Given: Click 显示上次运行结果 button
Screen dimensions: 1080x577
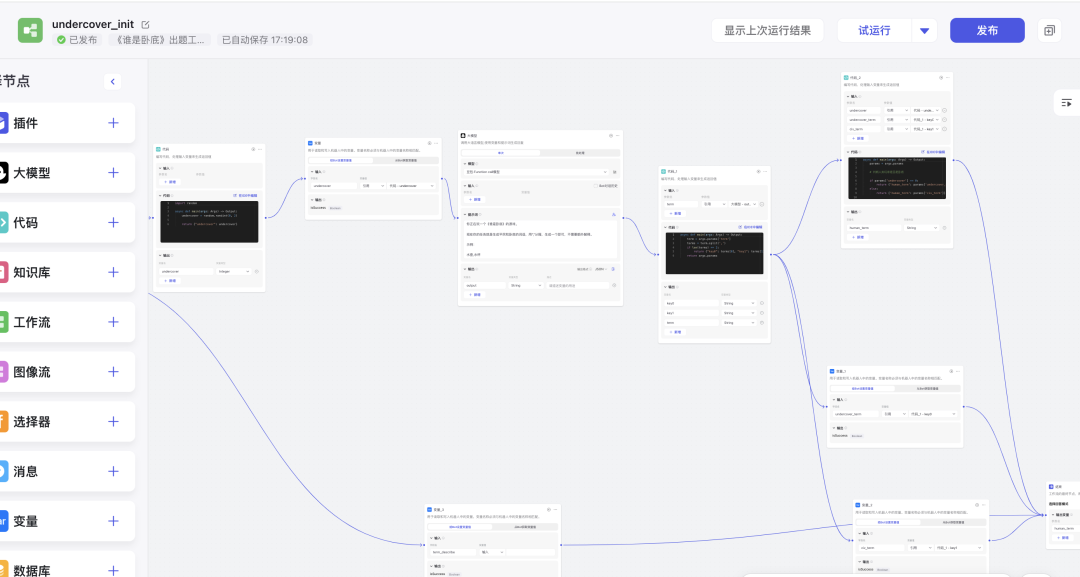Looking at the screenshot, I should [x=767, y=31].
